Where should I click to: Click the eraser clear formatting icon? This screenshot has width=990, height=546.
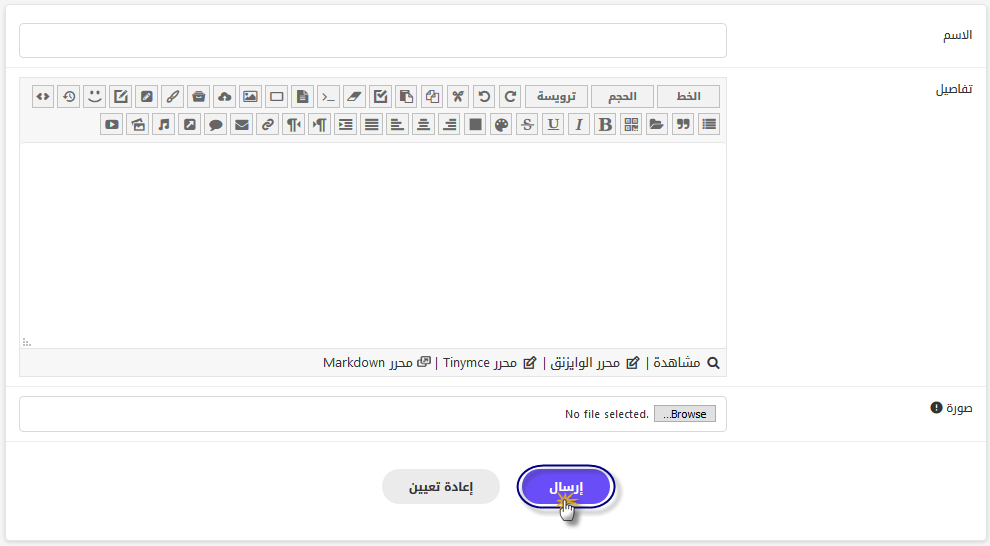point(354,97)
